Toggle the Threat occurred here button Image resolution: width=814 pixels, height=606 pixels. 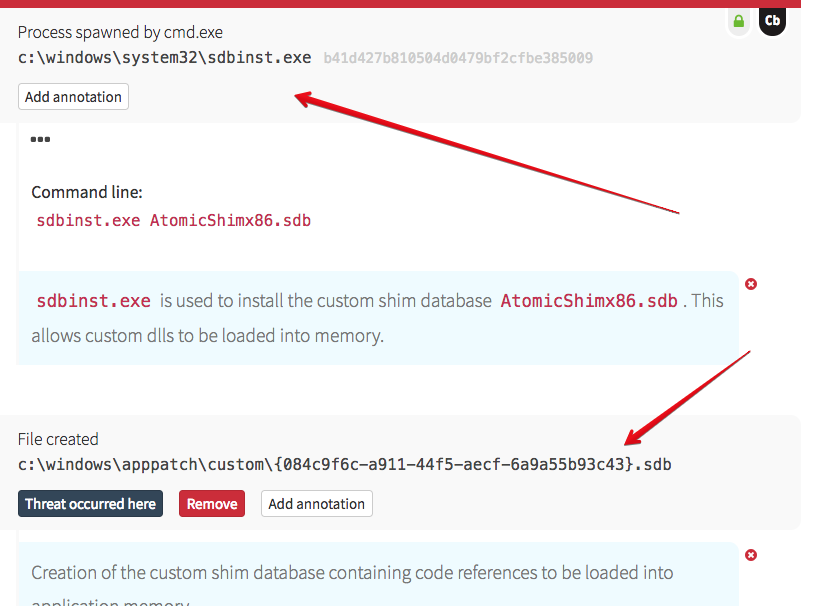pyautogui.click(x=90, y=504)
